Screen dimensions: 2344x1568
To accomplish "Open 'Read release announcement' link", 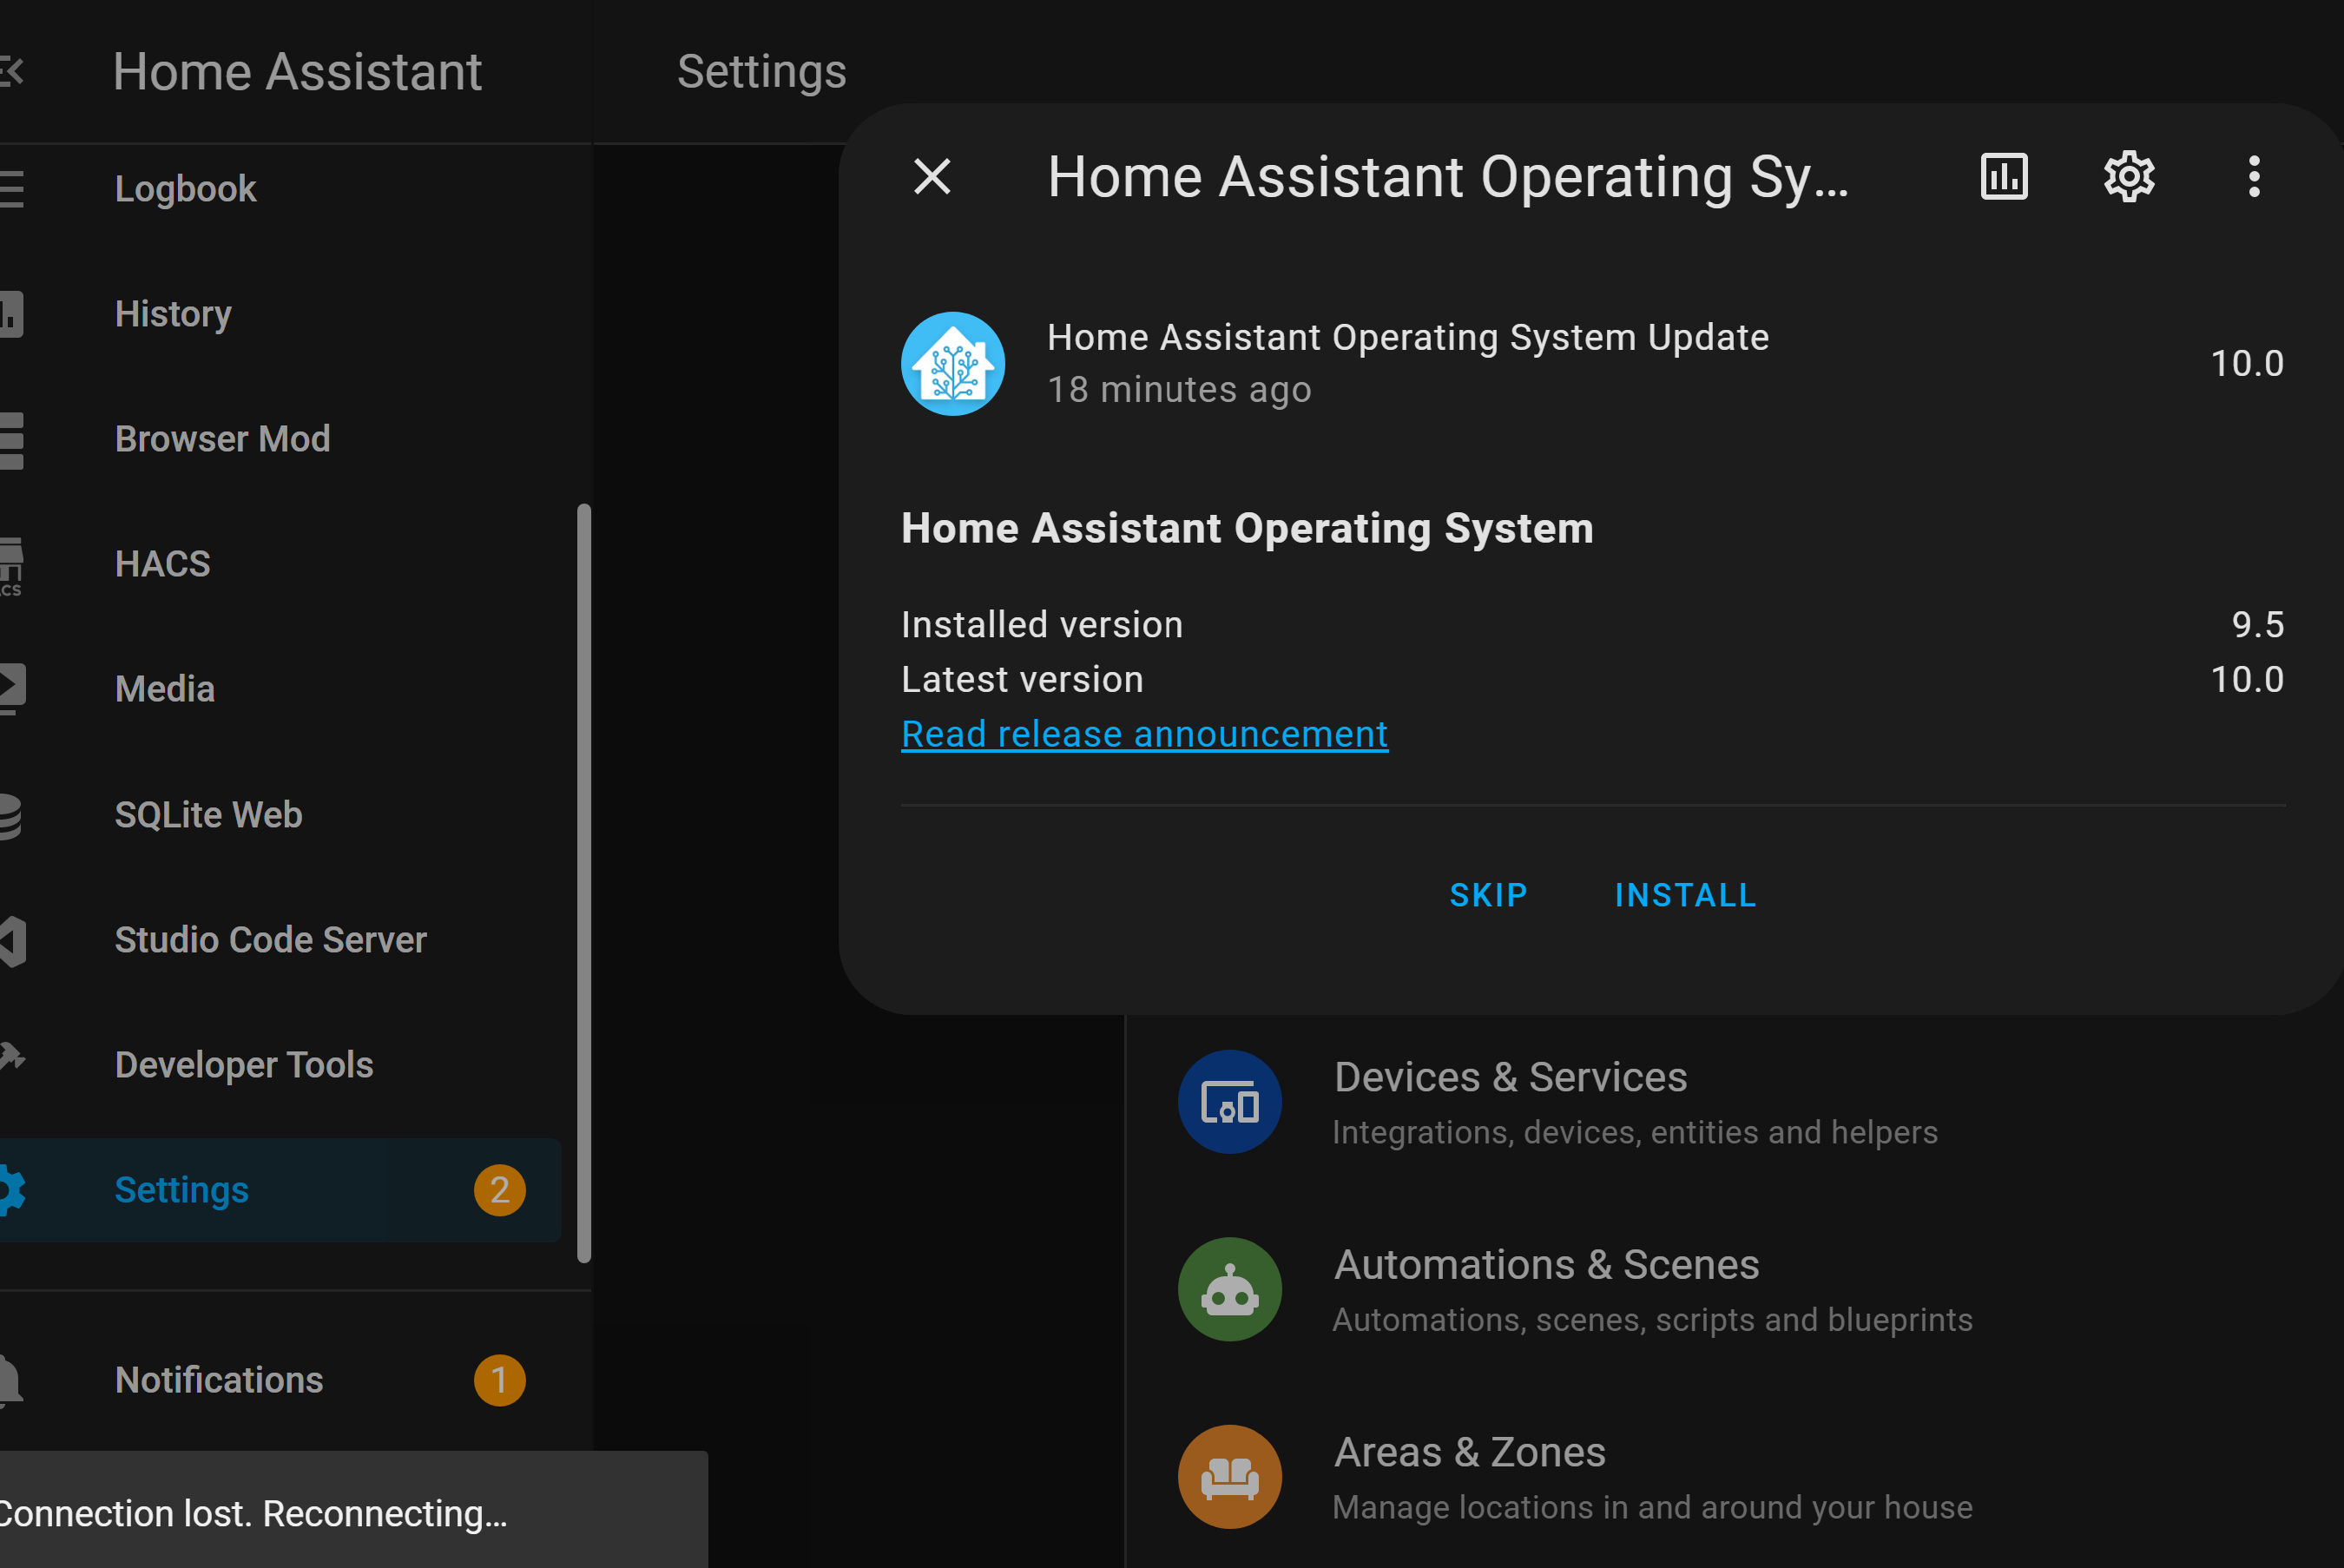I will 1143,733.
